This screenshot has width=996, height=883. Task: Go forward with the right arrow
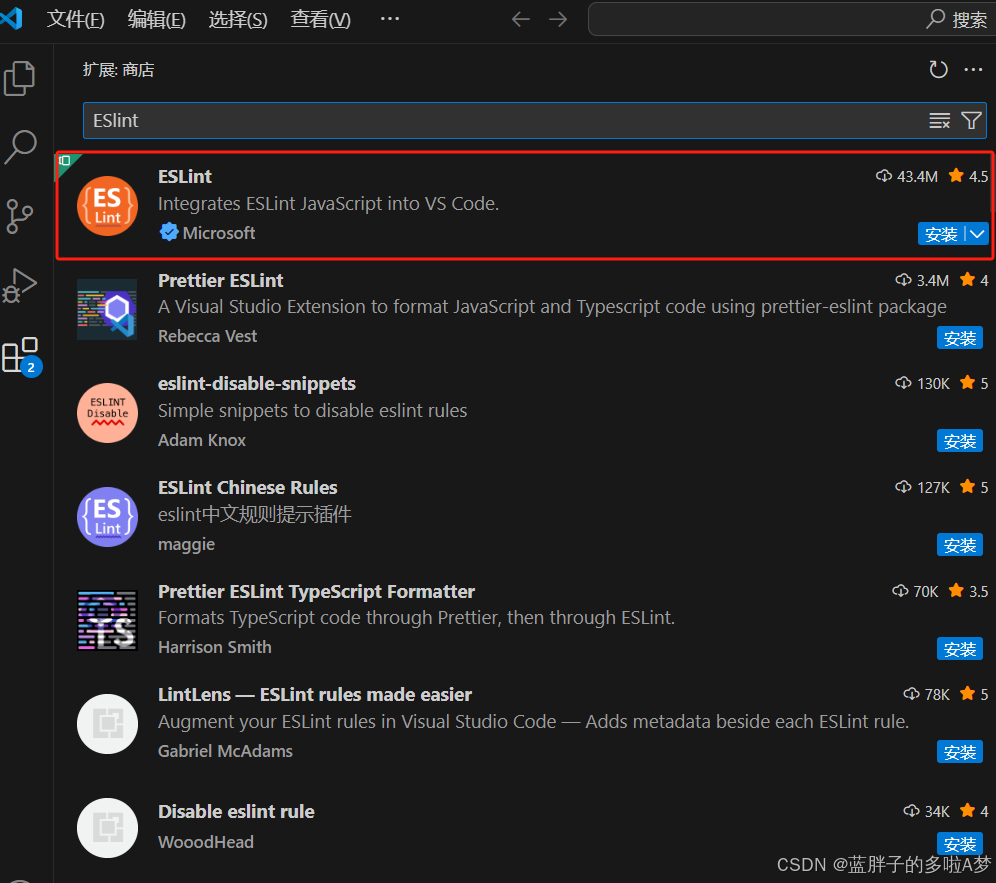point(558,19)
